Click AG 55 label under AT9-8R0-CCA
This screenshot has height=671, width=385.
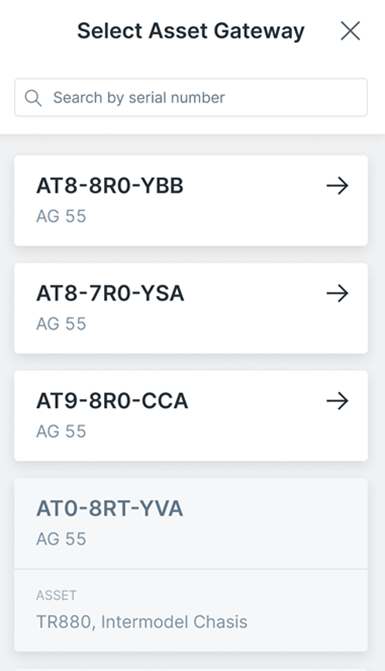tap(61, 431)
